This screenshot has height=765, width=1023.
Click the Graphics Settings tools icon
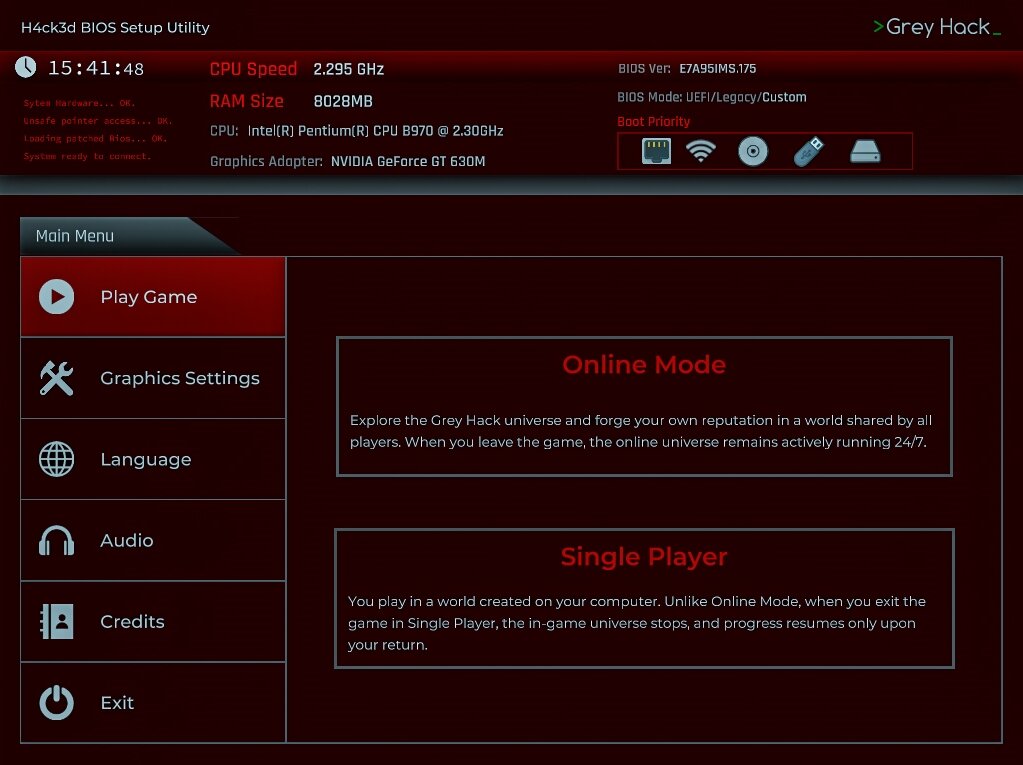pos(57,378)
